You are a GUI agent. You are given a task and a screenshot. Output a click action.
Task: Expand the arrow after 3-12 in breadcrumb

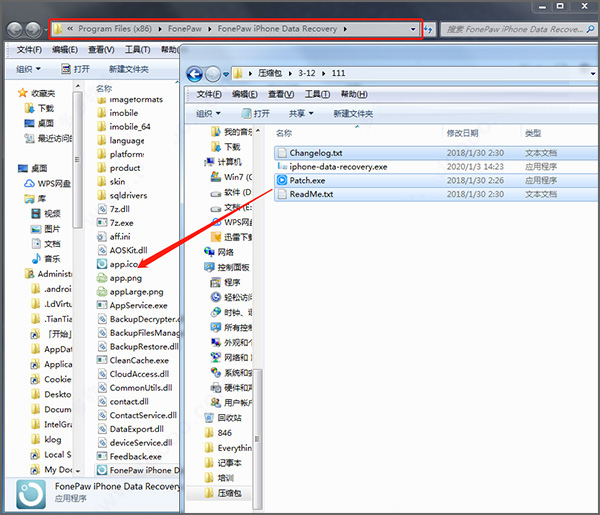tap(323, 73)
